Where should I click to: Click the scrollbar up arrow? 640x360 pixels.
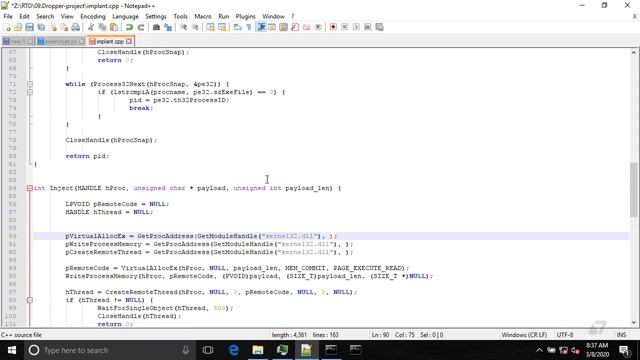[633, 53]
